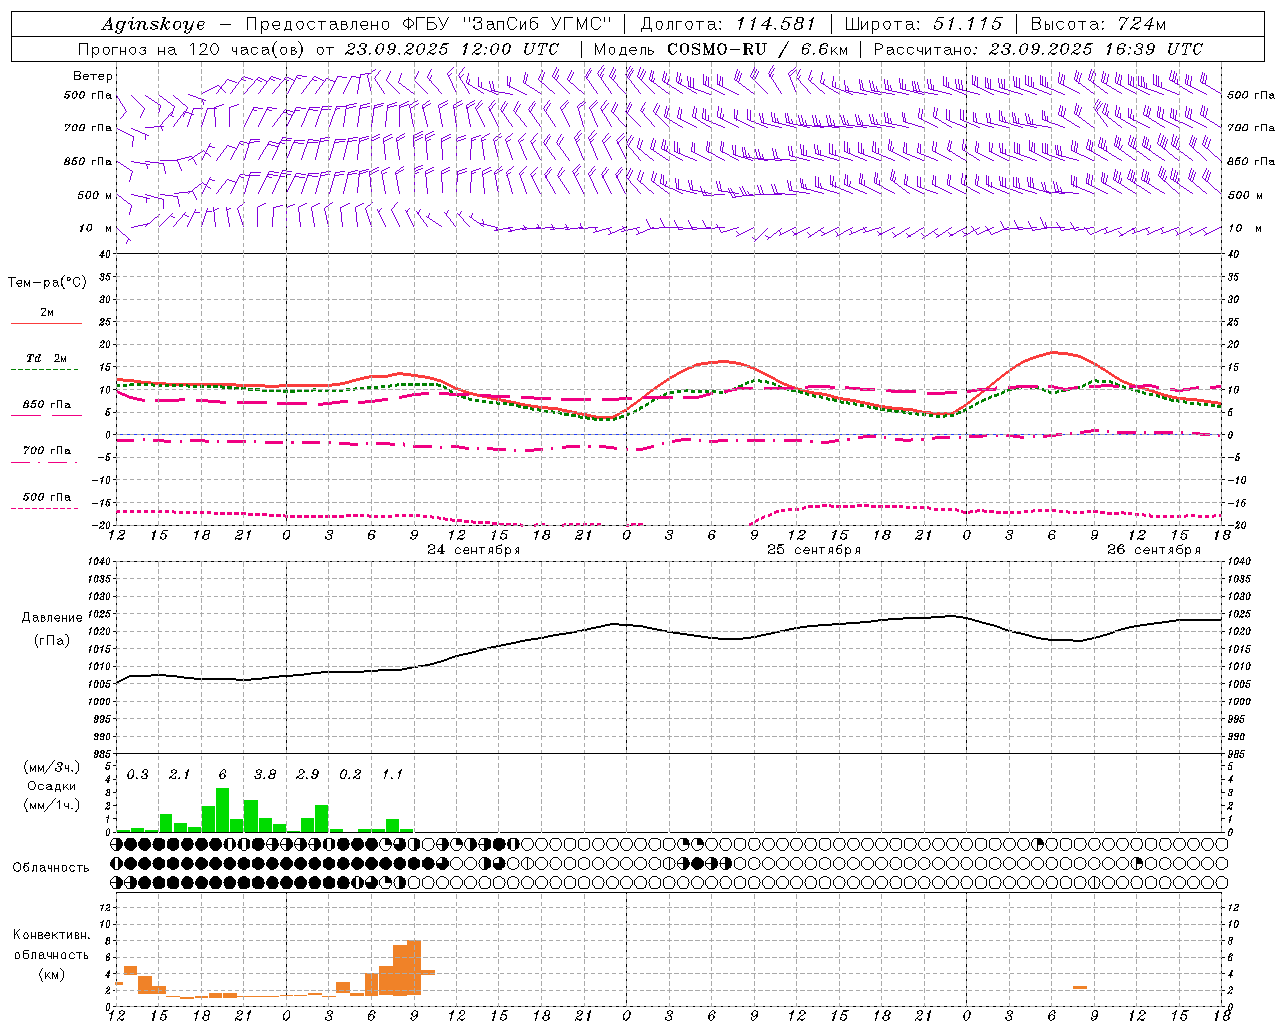The image size is (1280, 1024).
Task: Click the "500 м" wind level label on left
Action: 95,195
